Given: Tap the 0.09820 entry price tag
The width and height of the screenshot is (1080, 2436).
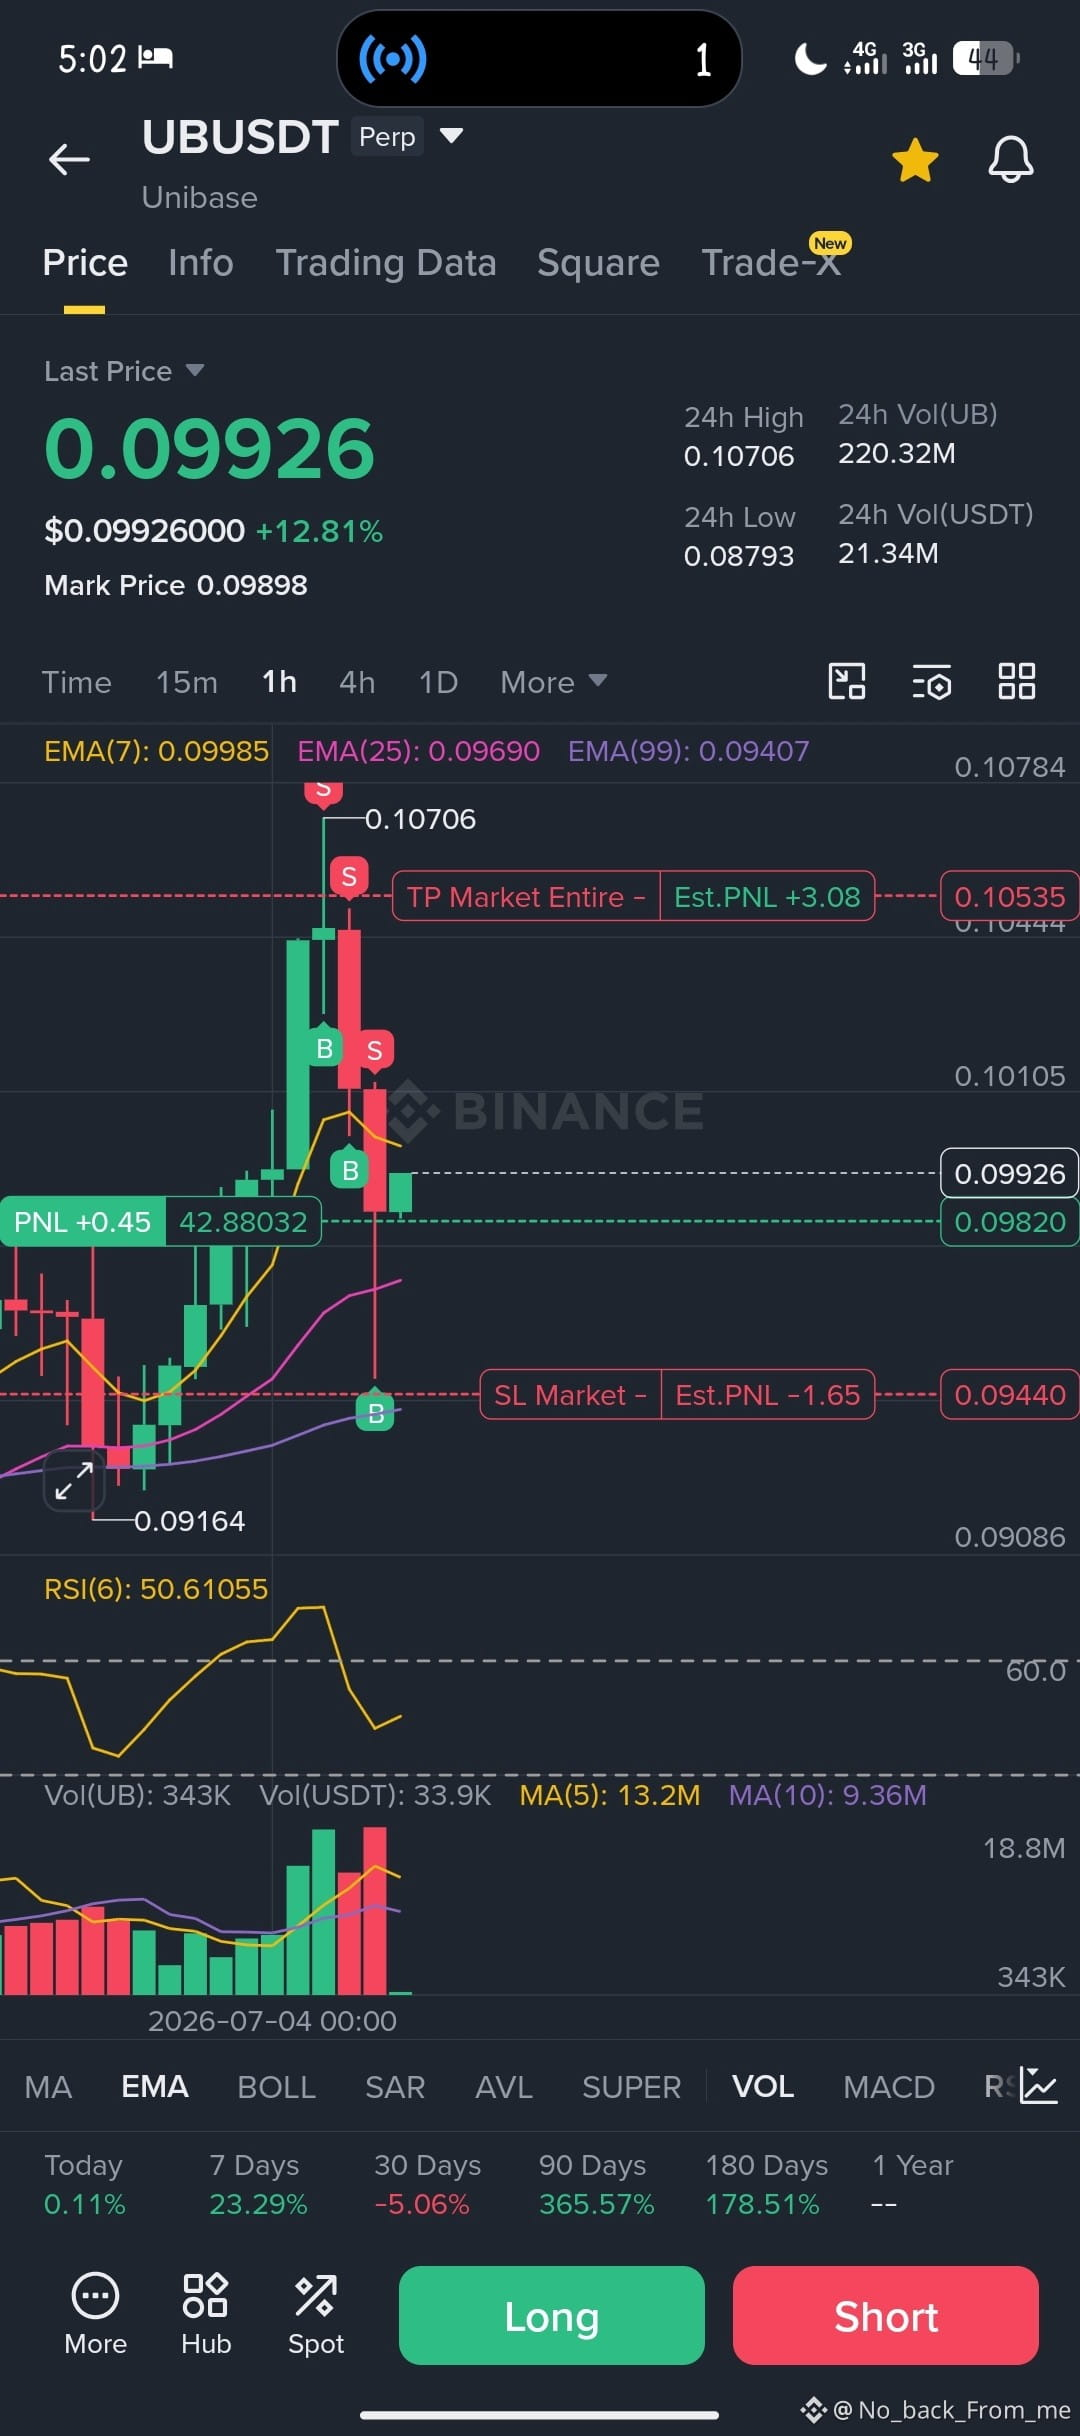Looking at the screenshot, I should [1010, 1221].
